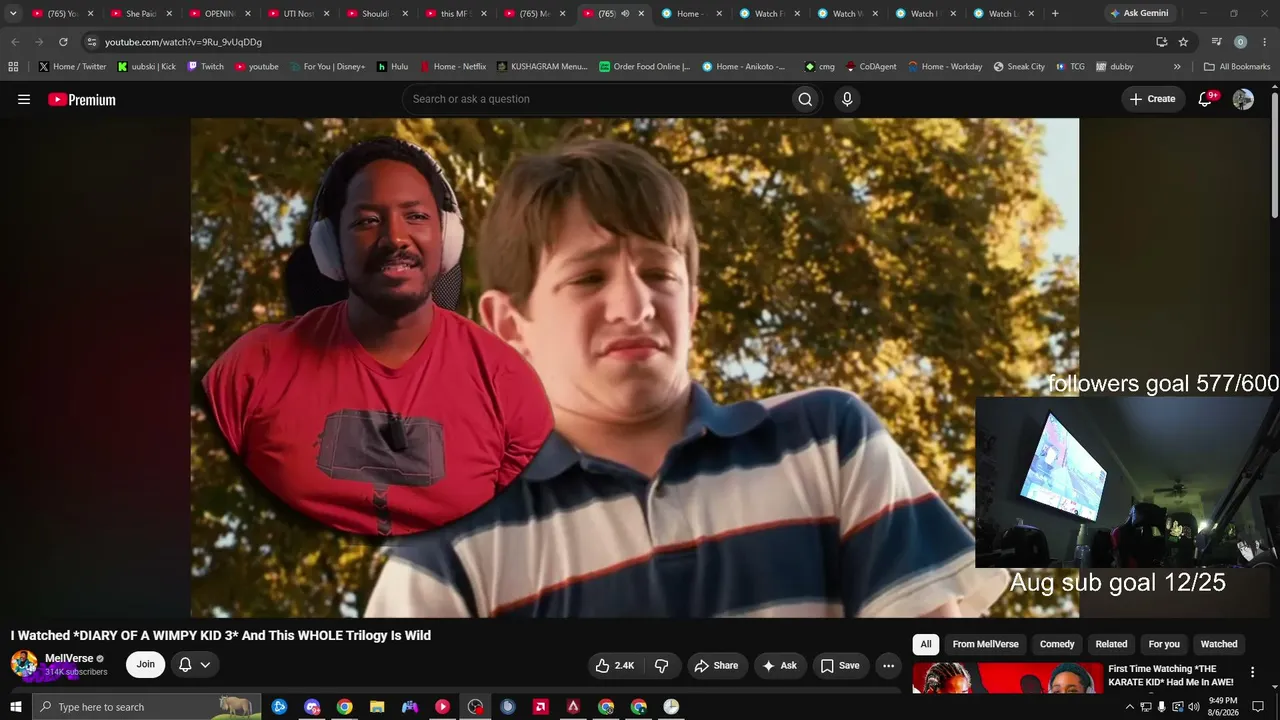Image resolution: width=1280 pixels, height=720 pixels.
Task: Show Related videos chip
Action: [x=1111, y=644]
